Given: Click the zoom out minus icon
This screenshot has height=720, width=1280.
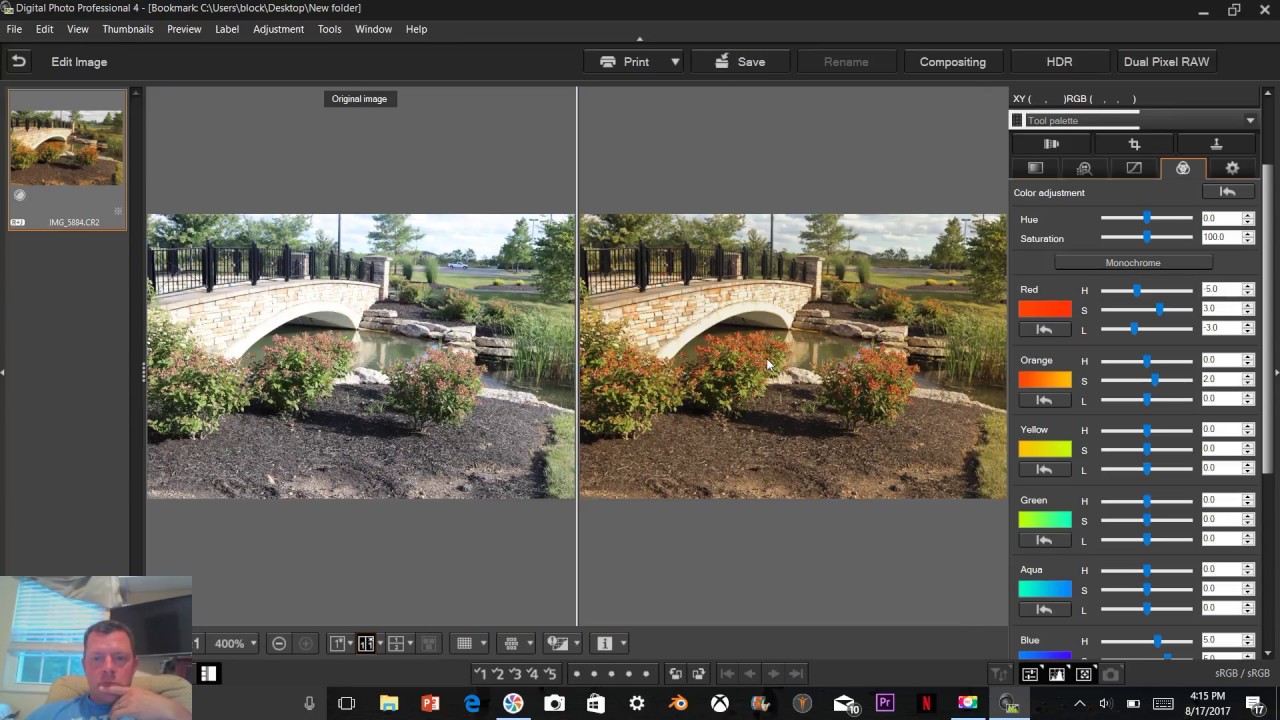Looking at the screenshot, I should 279,643.
